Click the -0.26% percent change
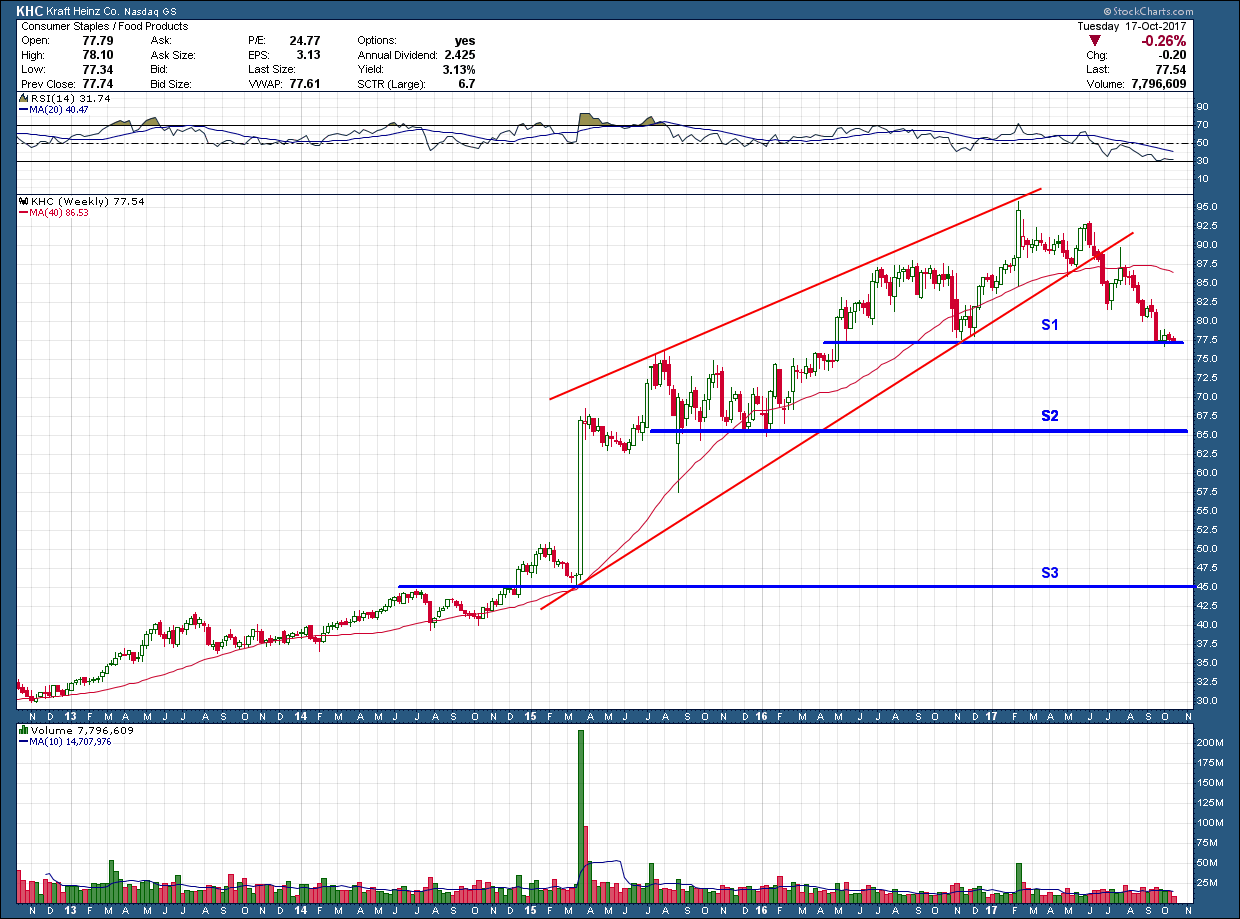This screenshot has width=1240, height=919. tap(1164, 41)
